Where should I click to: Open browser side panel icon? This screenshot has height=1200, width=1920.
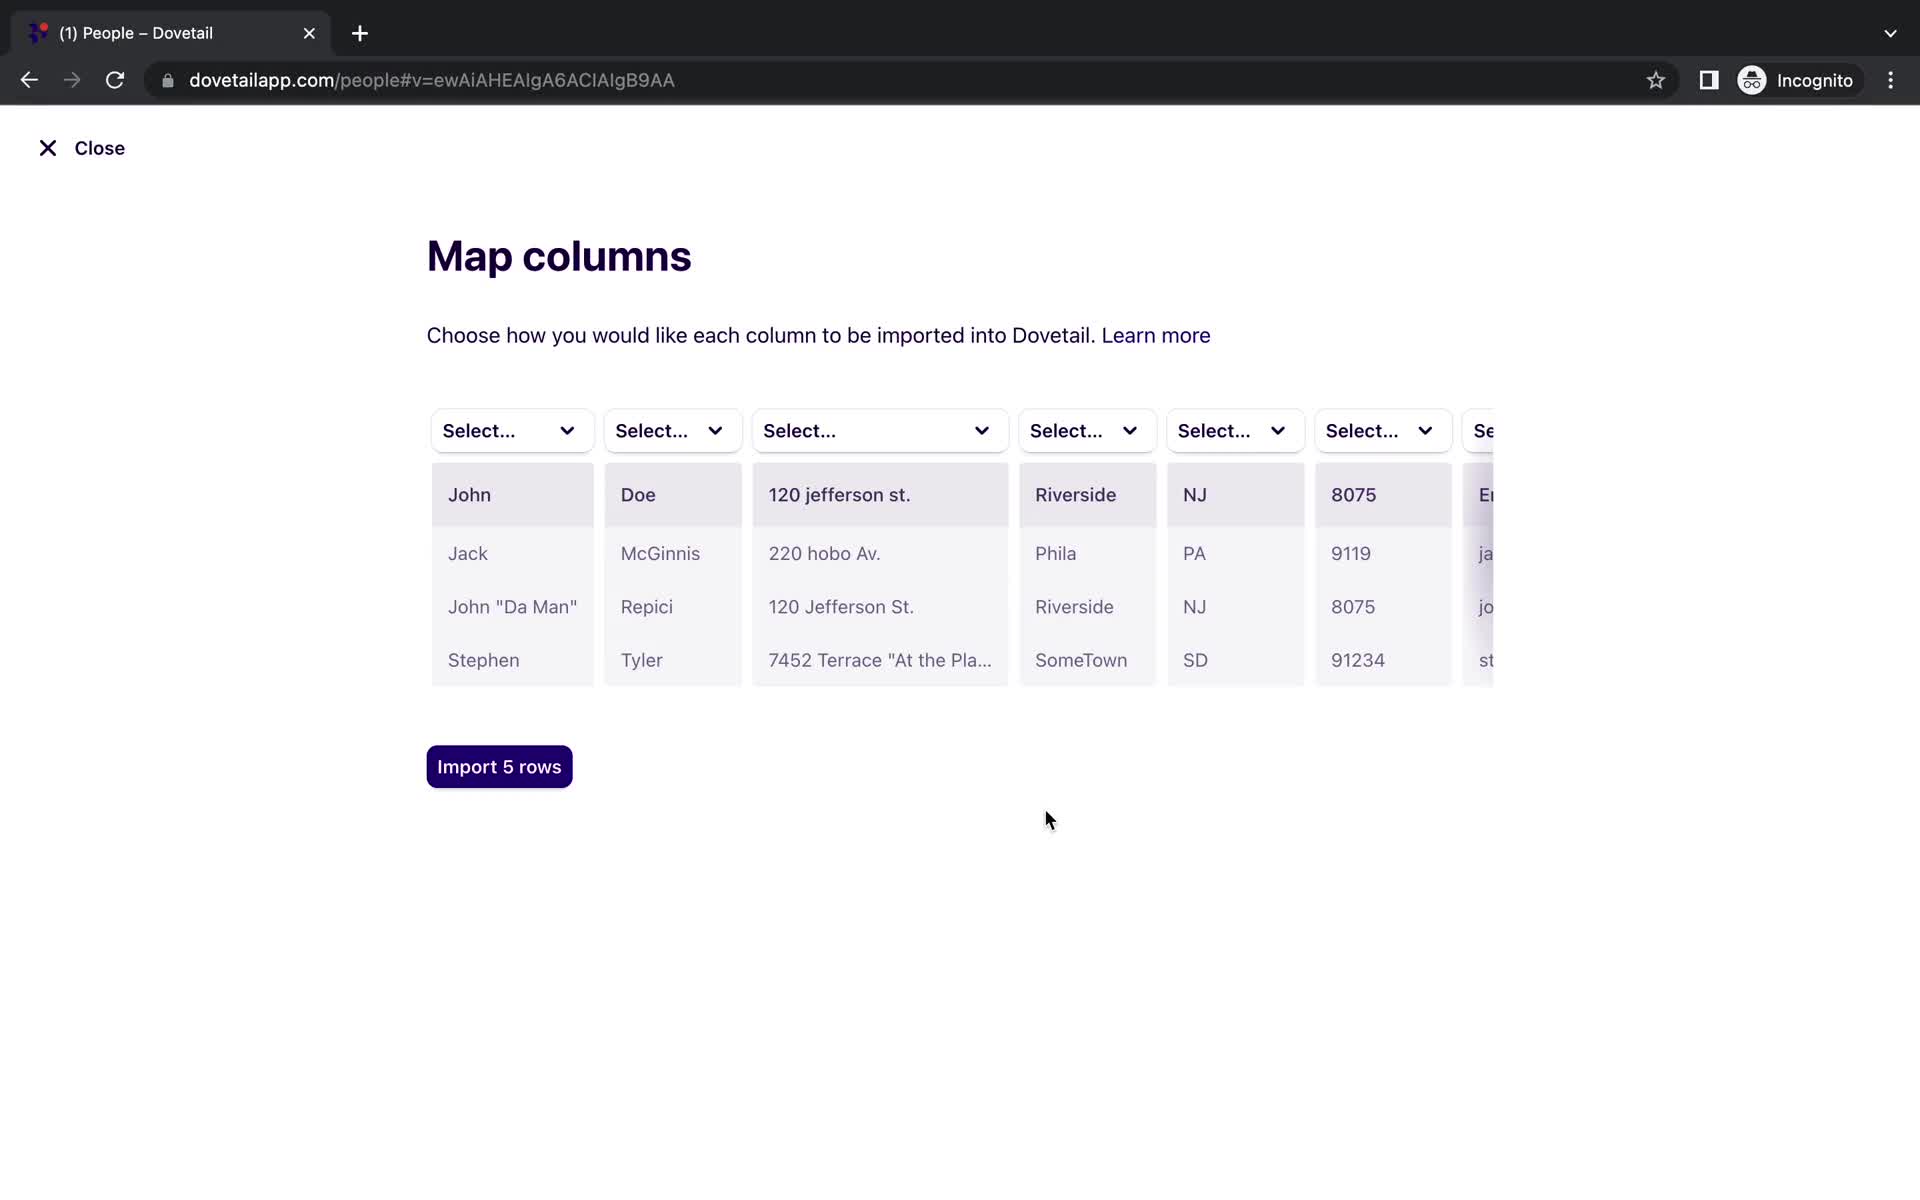(1709, 80)
